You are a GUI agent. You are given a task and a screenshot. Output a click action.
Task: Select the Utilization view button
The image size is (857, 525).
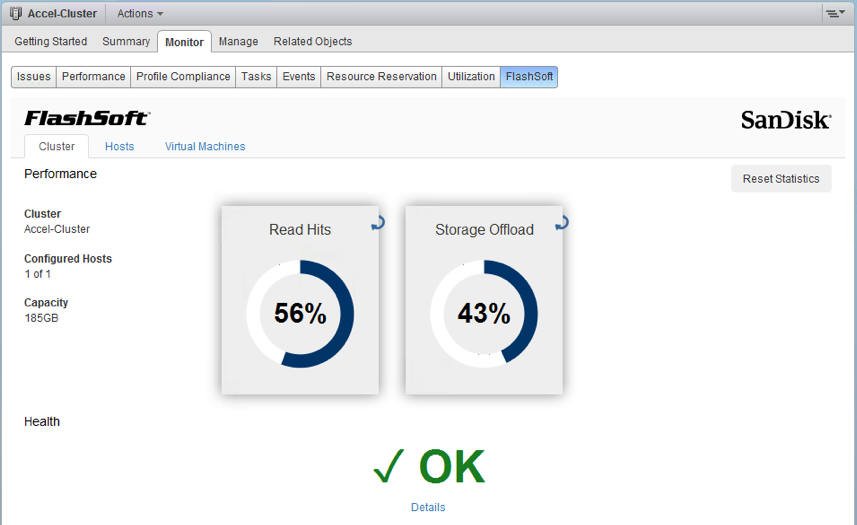coord(471,77)
